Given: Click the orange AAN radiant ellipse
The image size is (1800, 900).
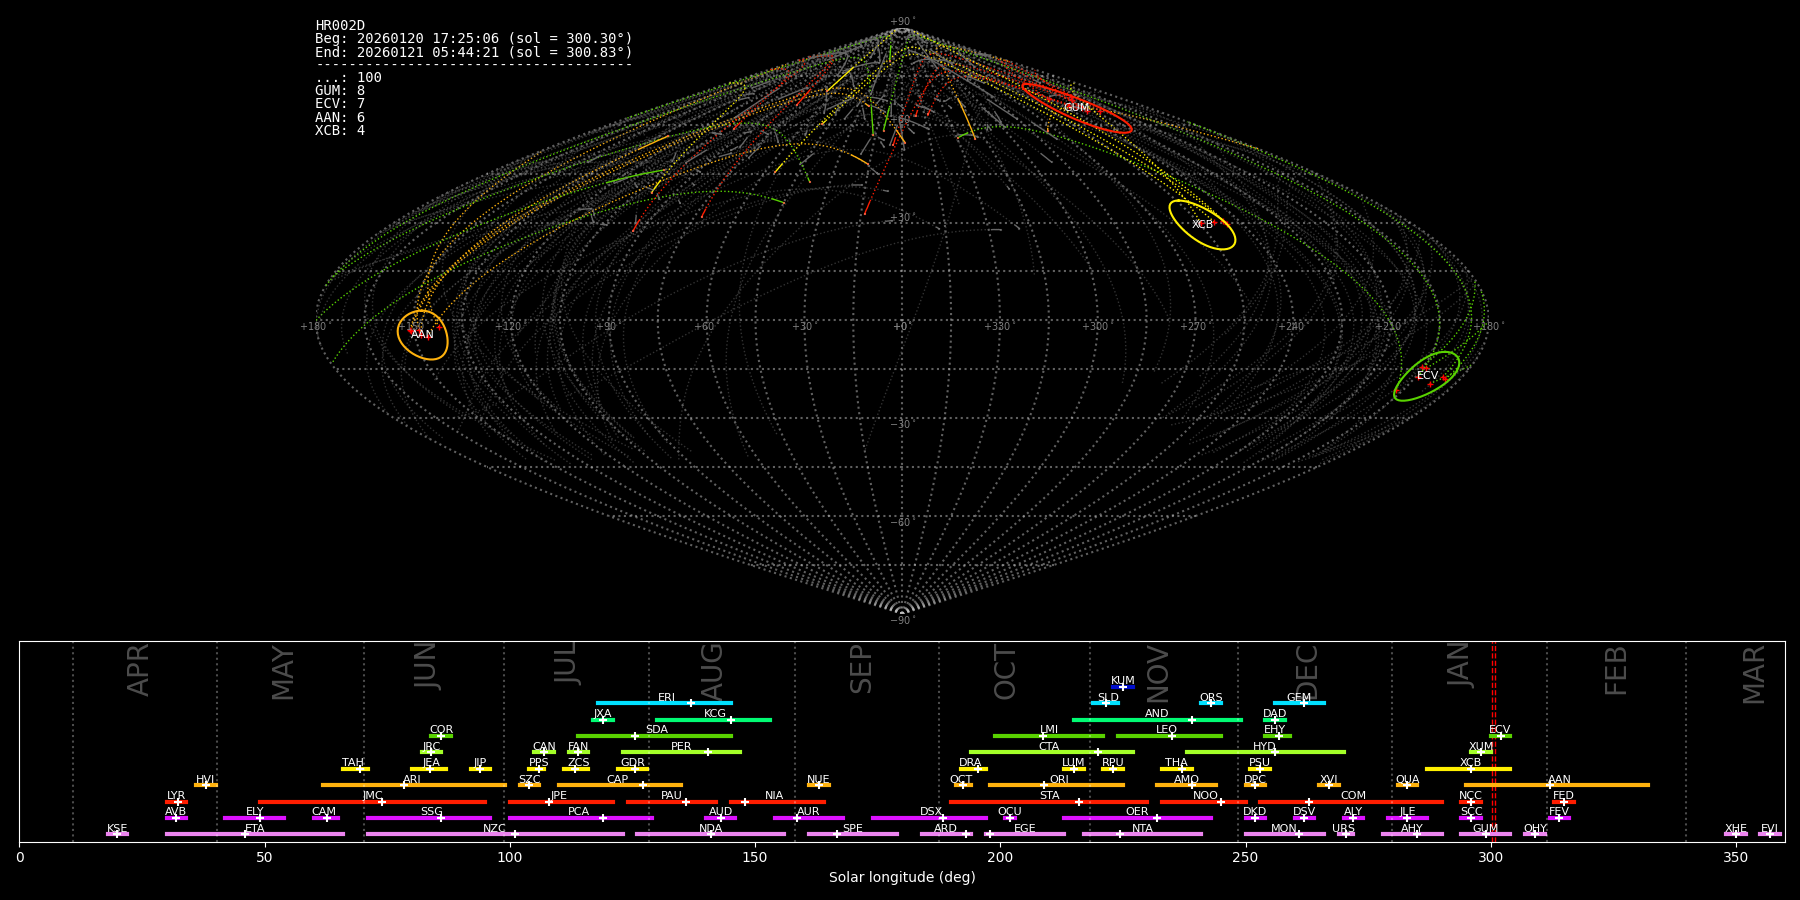Looking at the screenshot, I should (422, 334).
